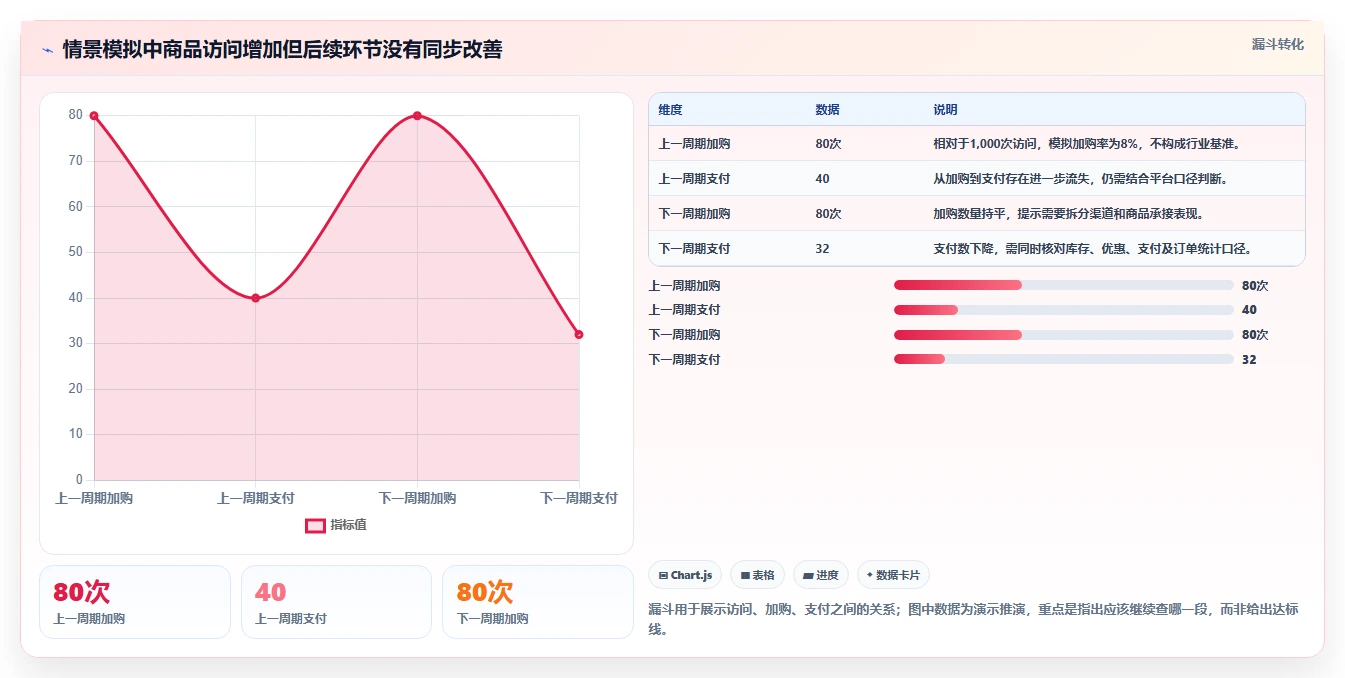Click the progress value 32
1345x678 pixels.
coord(1249,360)
